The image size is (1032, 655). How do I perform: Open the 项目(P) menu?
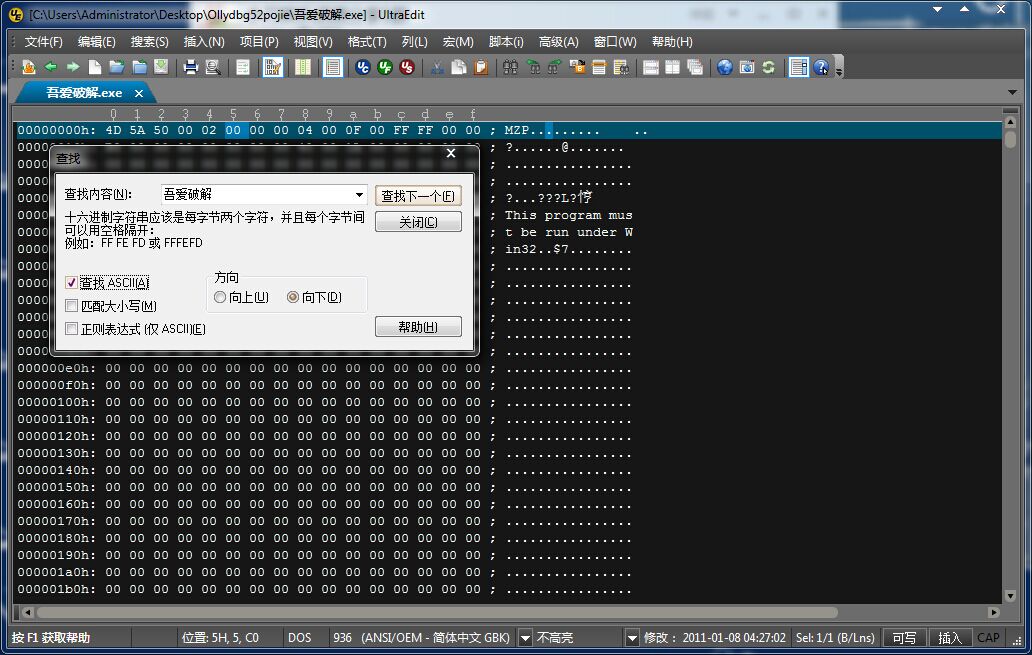pyautogui.click(x=259, y=42)
